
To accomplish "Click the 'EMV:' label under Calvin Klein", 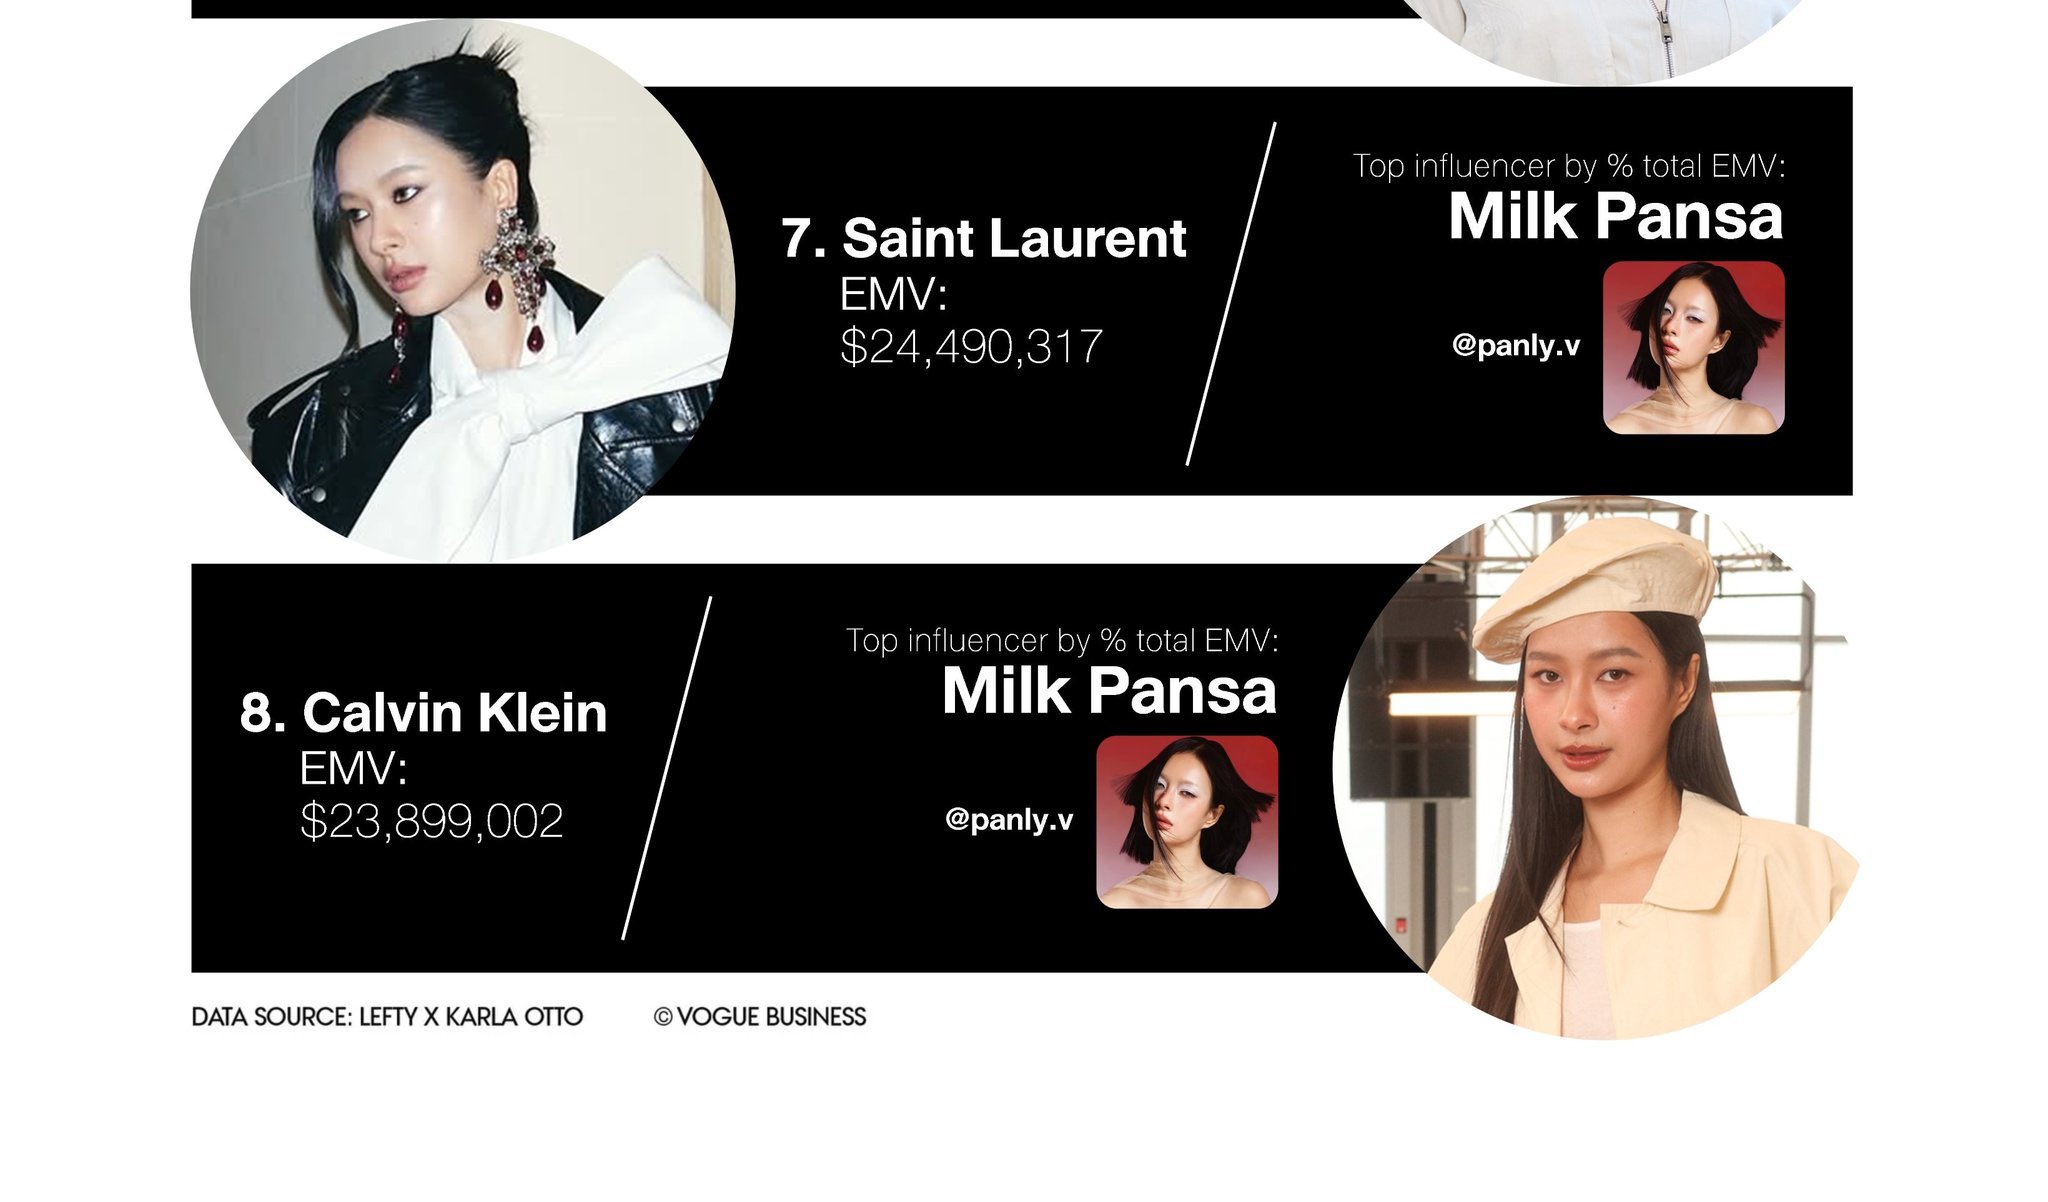I will coord(353,768).
